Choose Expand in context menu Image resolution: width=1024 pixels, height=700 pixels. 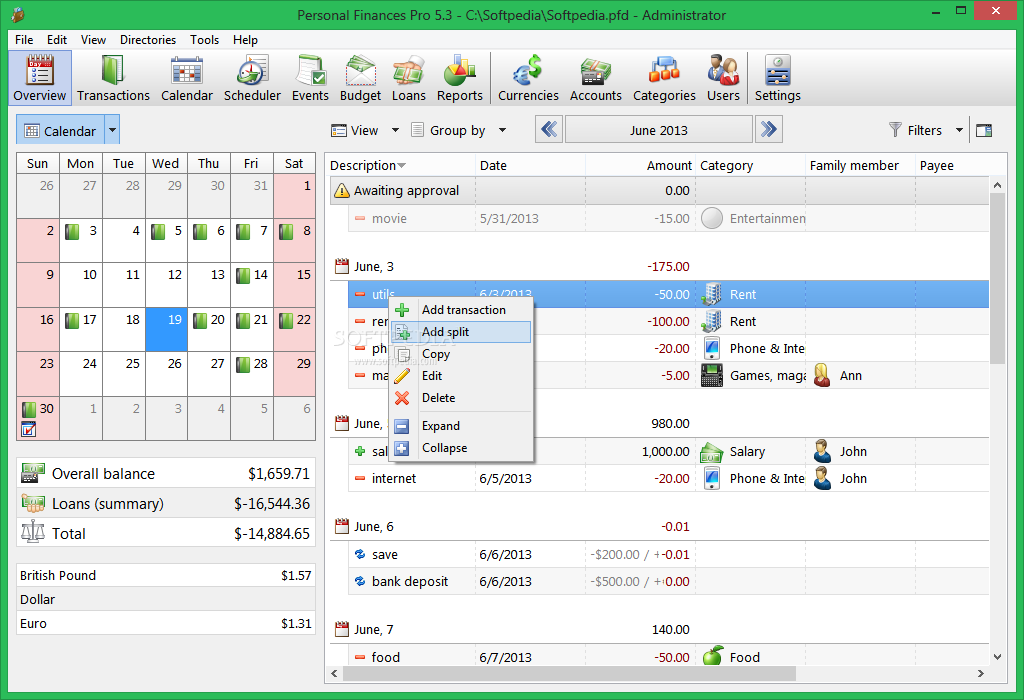click(461, 426)
